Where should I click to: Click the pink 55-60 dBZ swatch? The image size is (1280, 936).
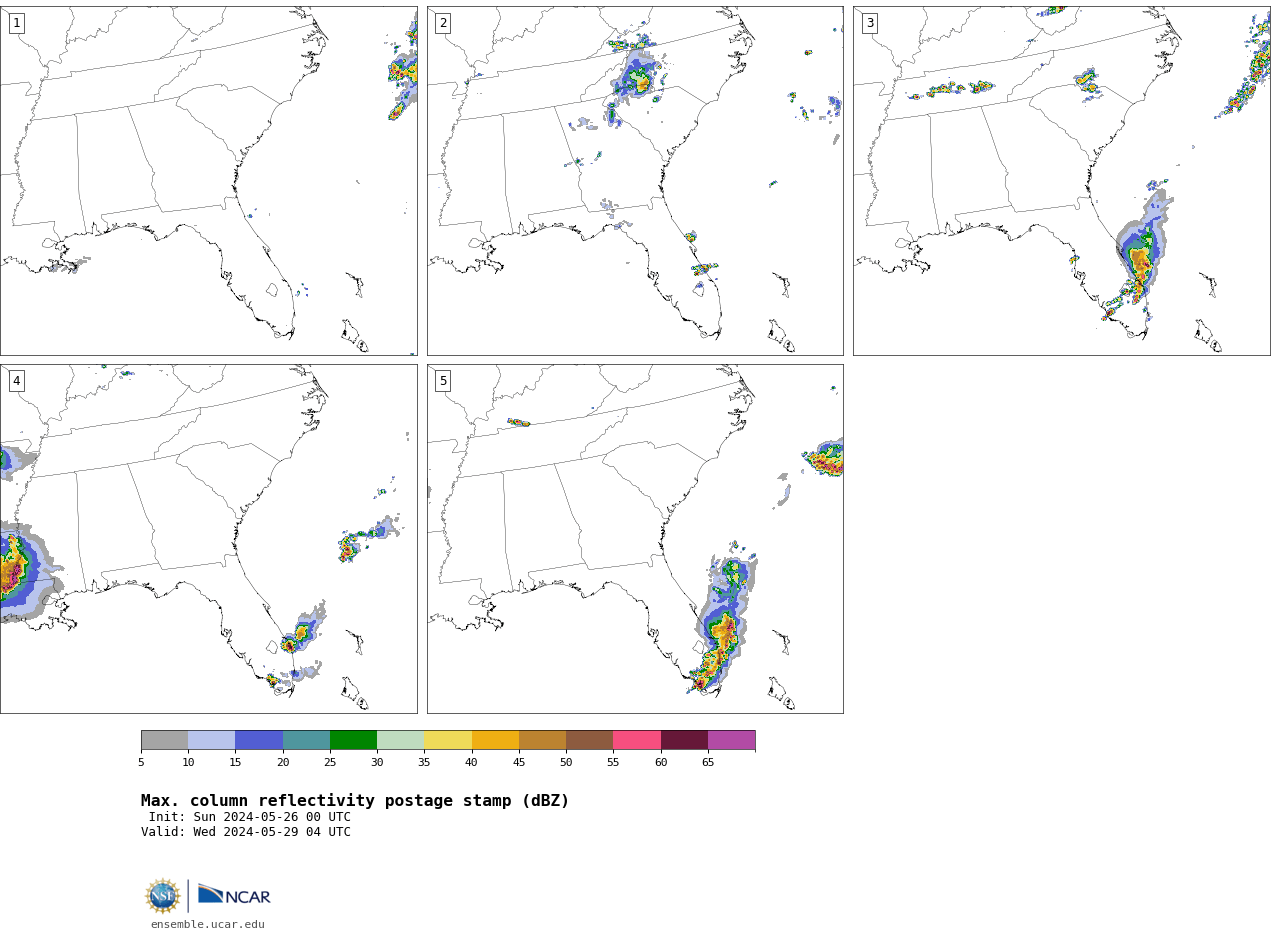pos(637,740)
